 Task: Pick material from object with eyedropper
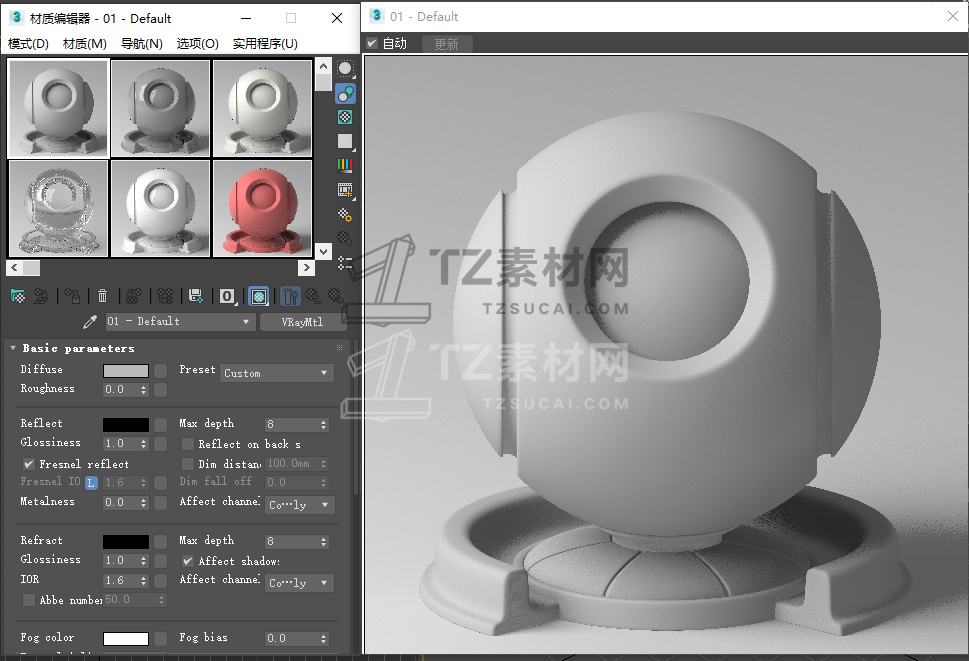click(90, 322)
